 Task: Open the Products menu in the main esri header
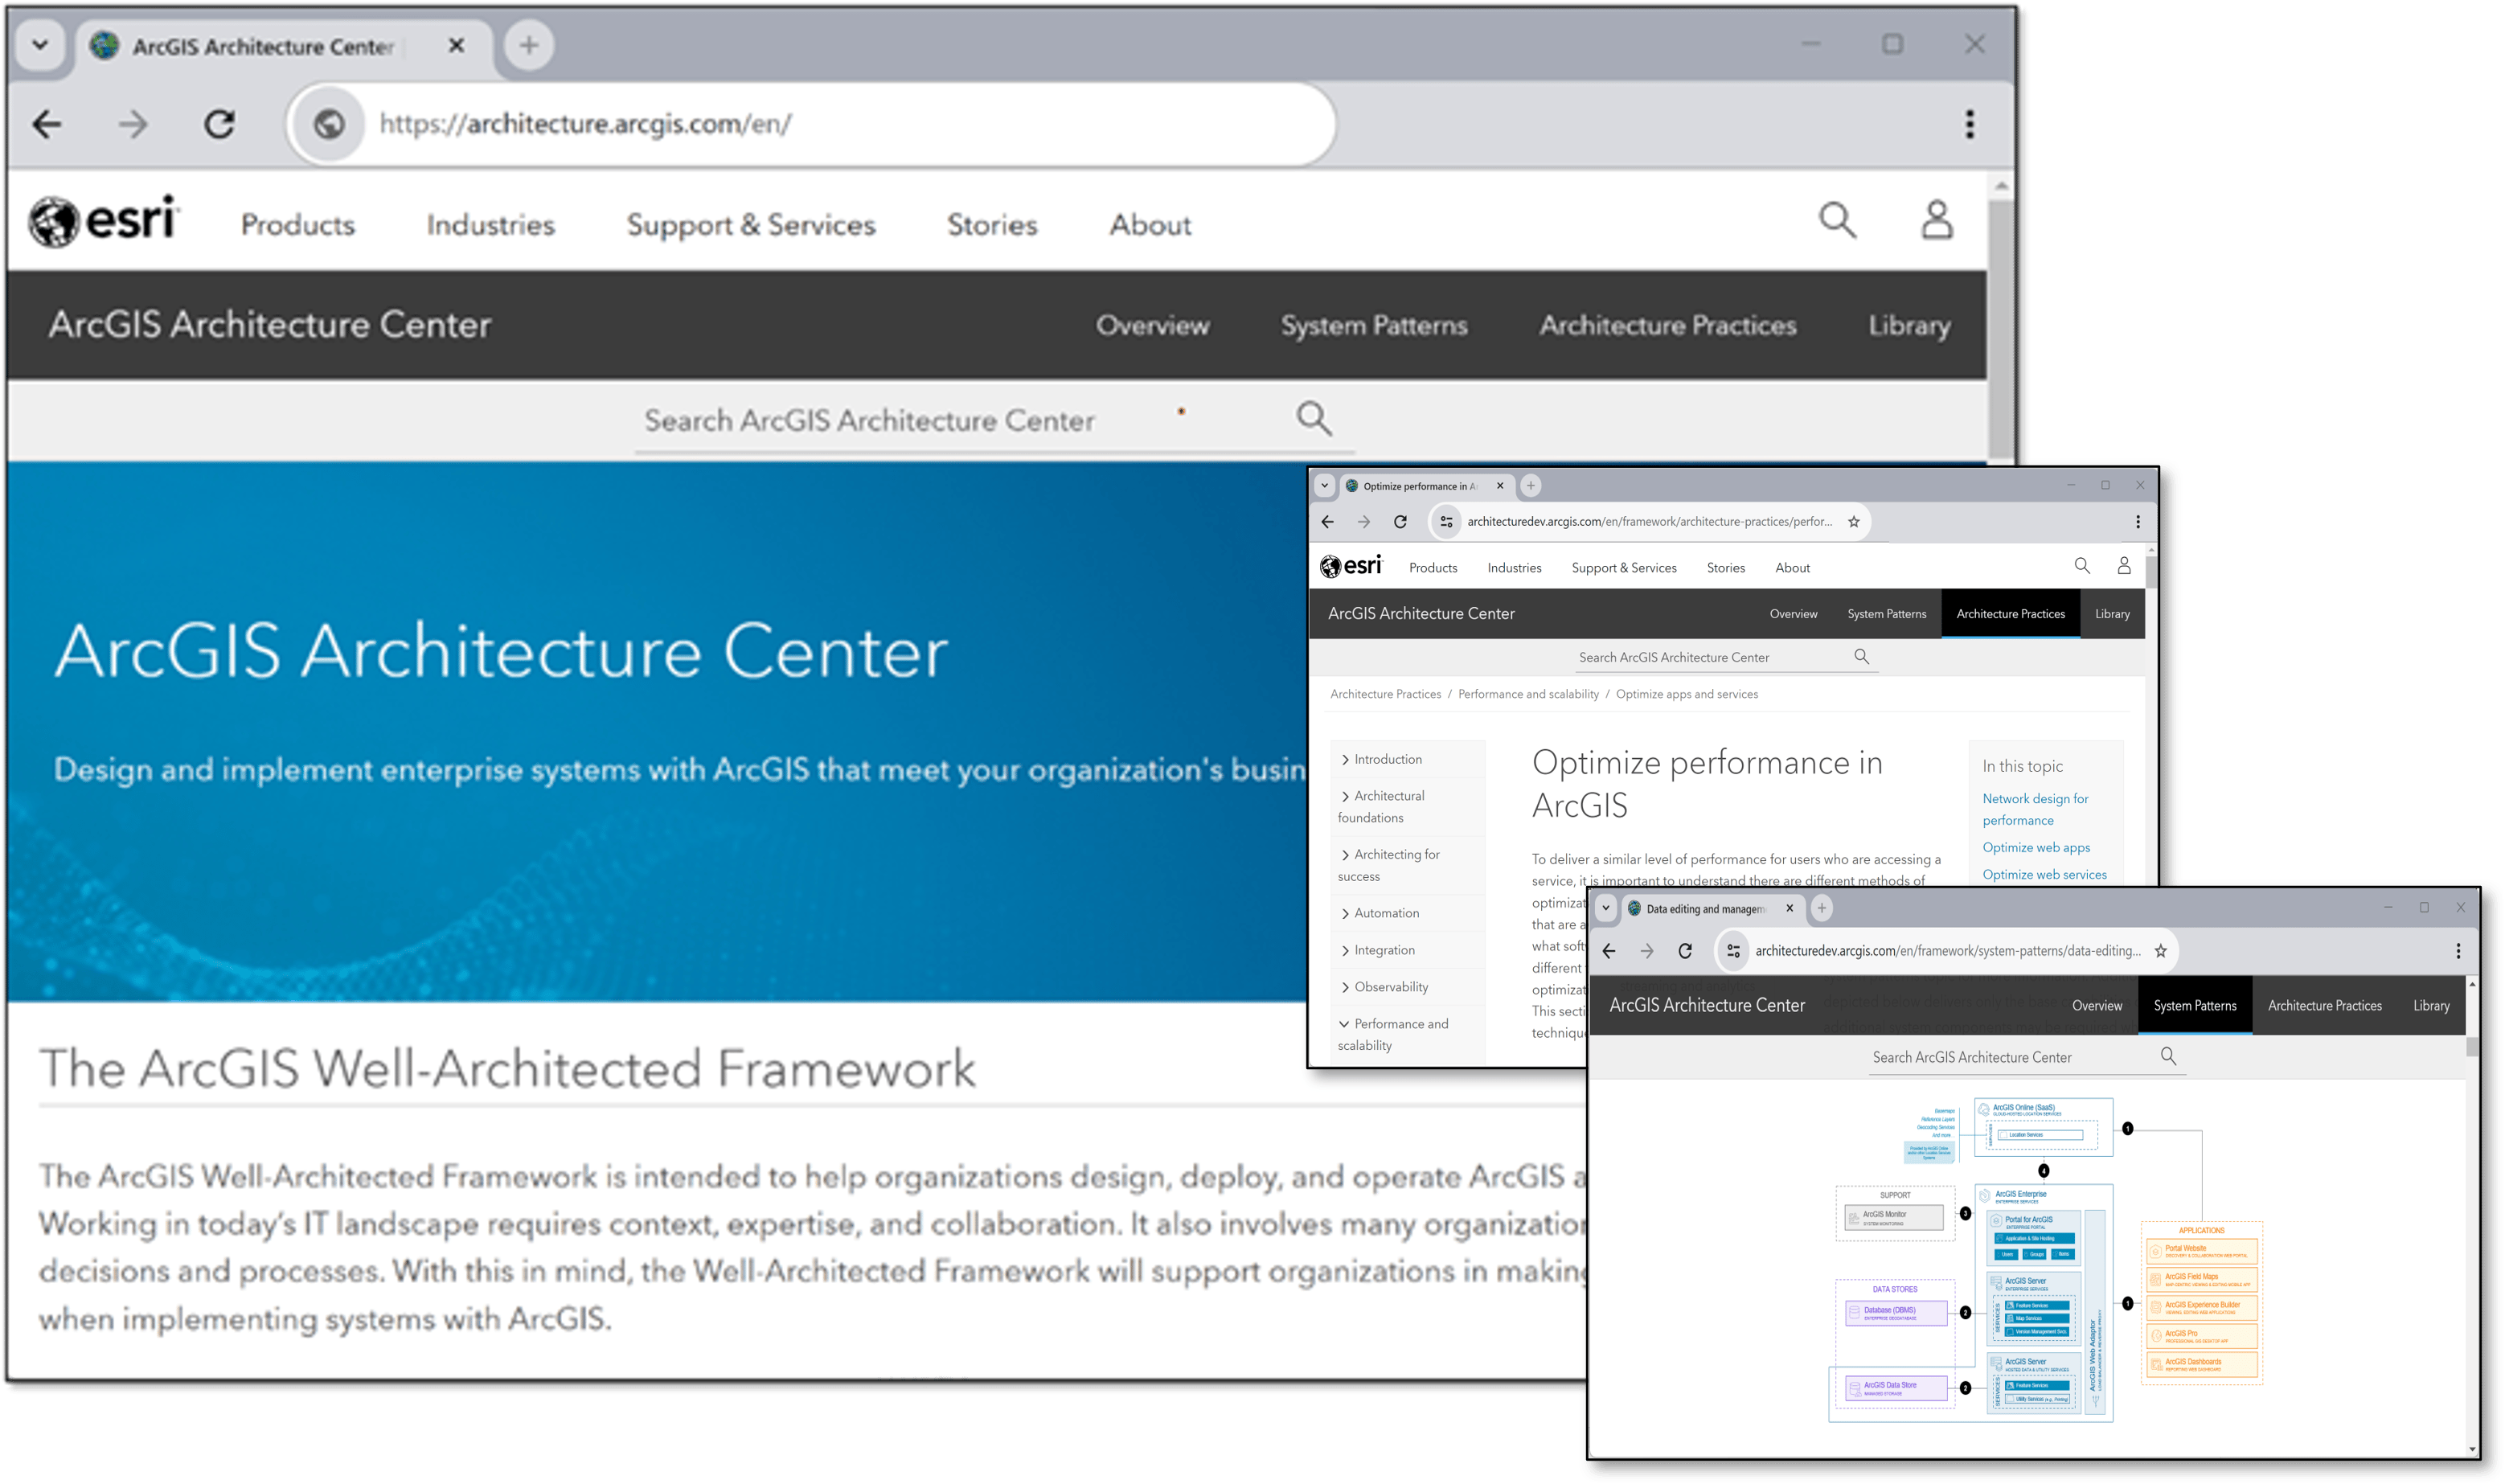coord(297,225)
